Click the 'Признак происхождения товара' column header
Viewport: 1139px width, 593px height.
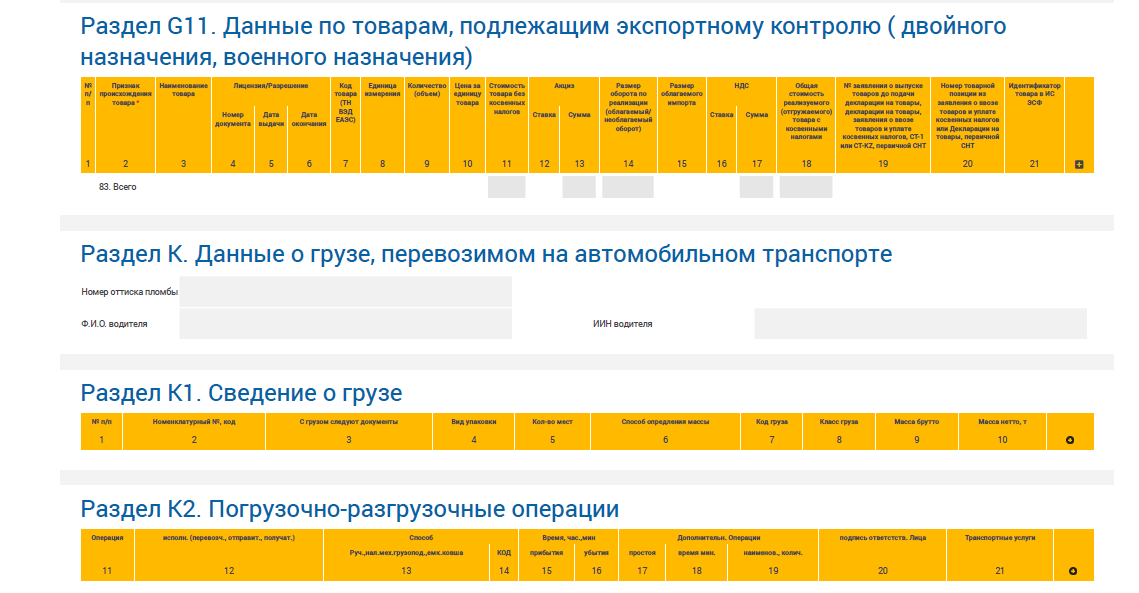[125, 95]
